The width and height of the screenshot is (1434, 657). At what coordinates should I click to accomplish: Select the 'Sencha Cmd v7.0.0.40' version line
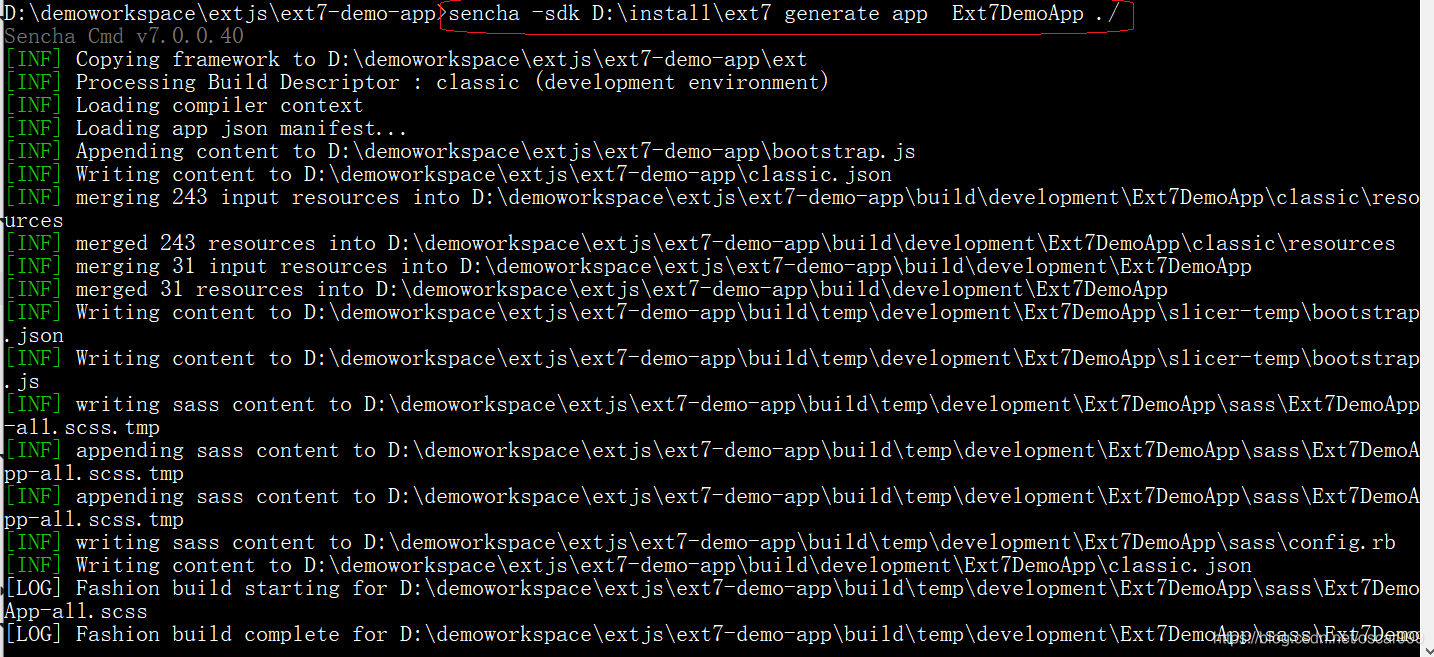(124, 36)
